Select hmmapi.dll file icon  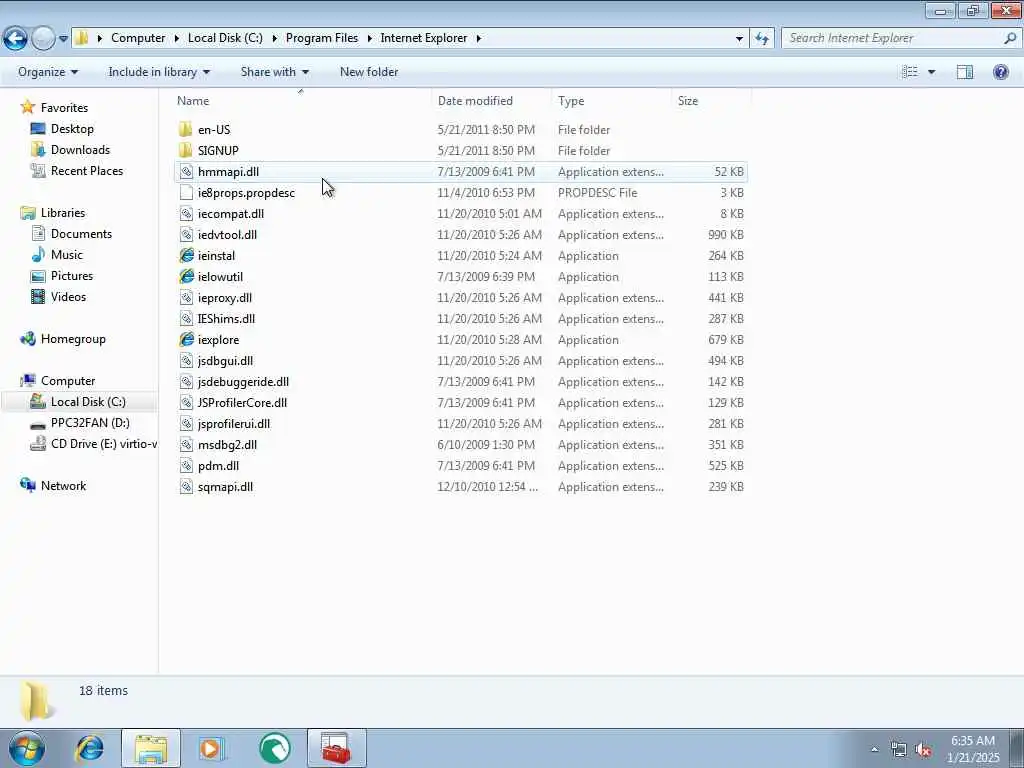pyautogui.click(x=186, y=172)
